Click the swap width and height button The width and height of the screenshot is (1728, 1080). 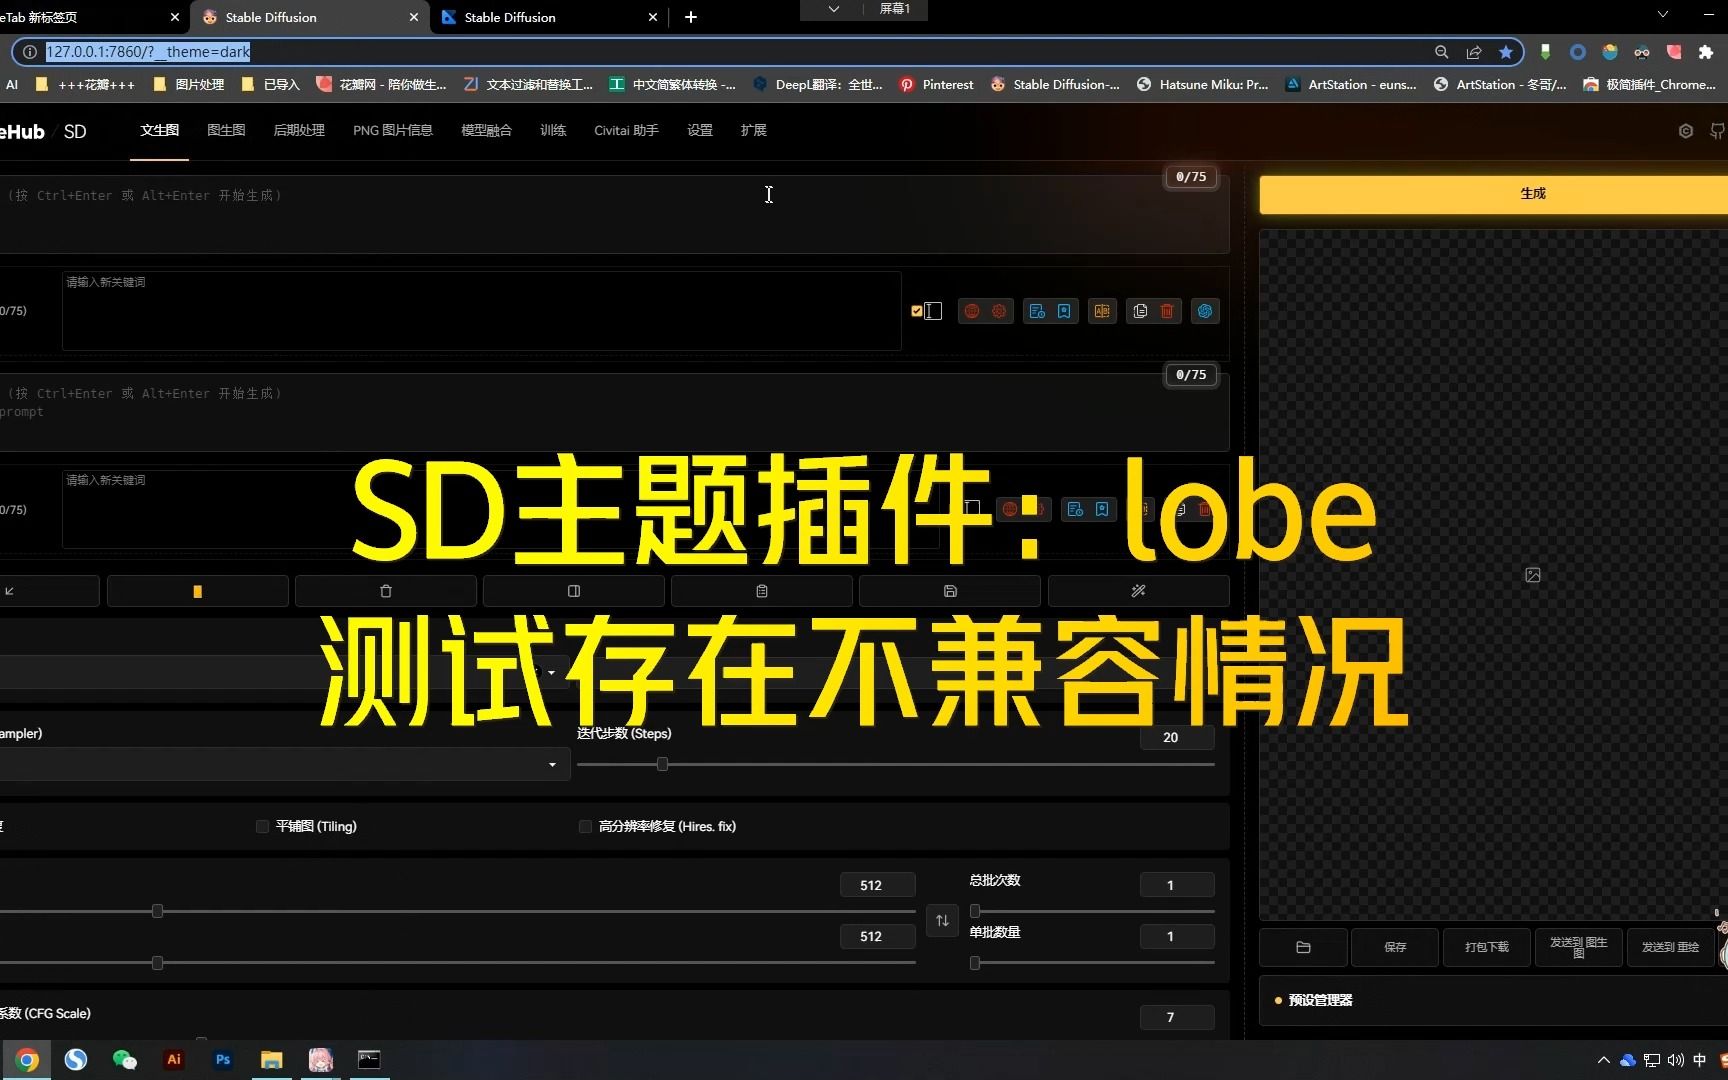(942, 920)
